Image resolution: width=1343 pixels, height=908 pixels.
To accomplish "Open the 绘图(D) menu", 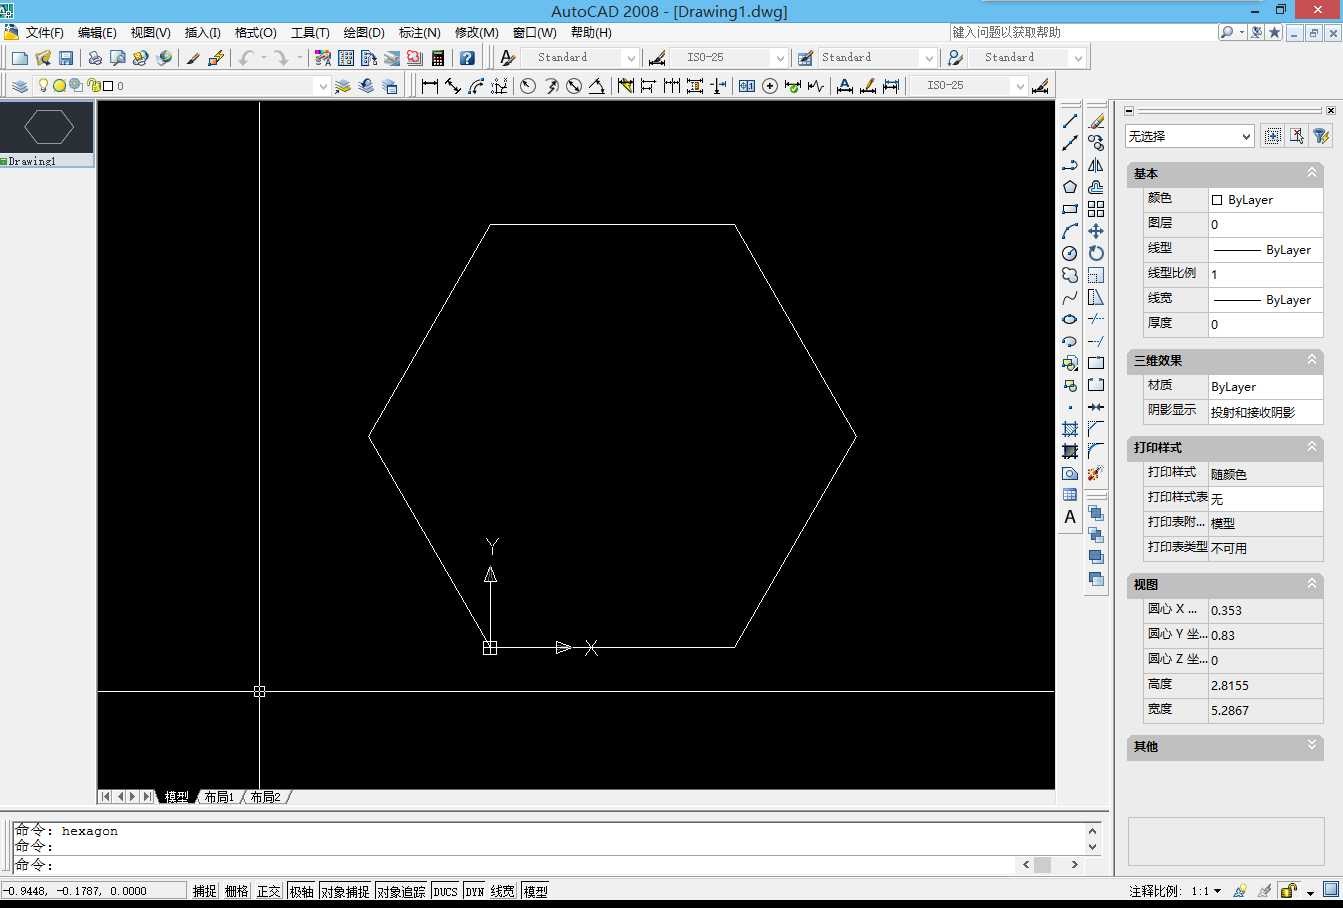I will point(364,33).
